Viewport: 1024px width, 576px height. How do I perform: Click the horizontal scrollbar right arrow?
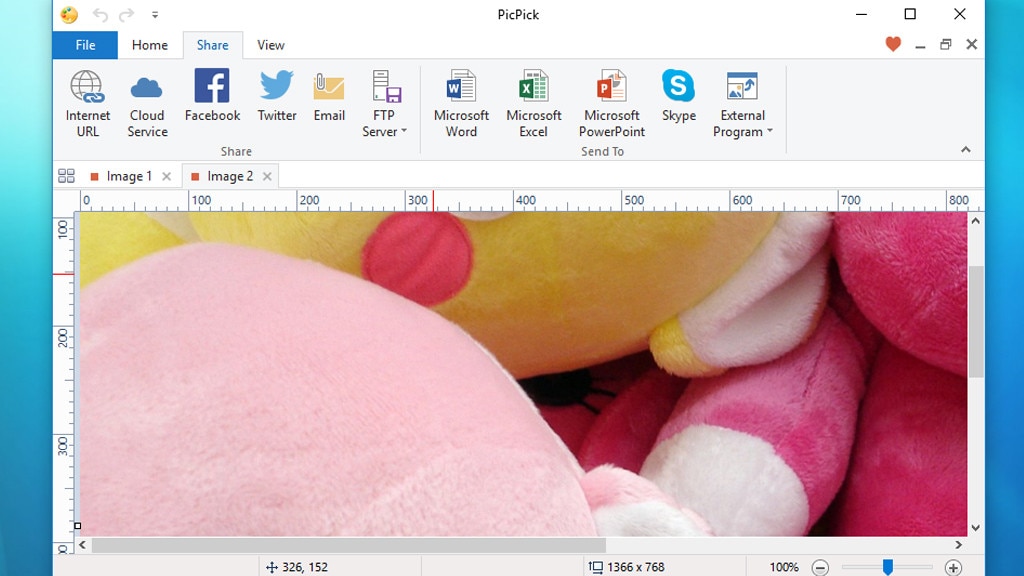tap(959, 545)
